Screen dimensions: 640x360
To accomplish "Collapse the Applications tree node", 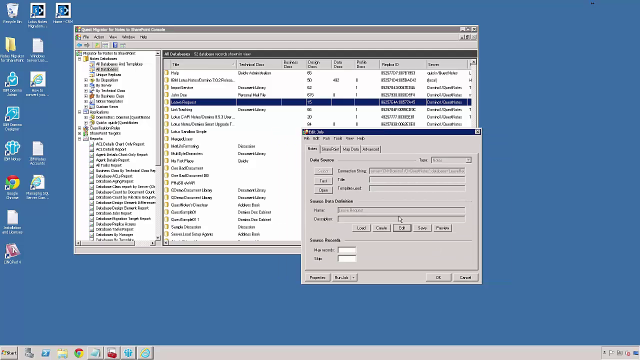I will (80, 112).
